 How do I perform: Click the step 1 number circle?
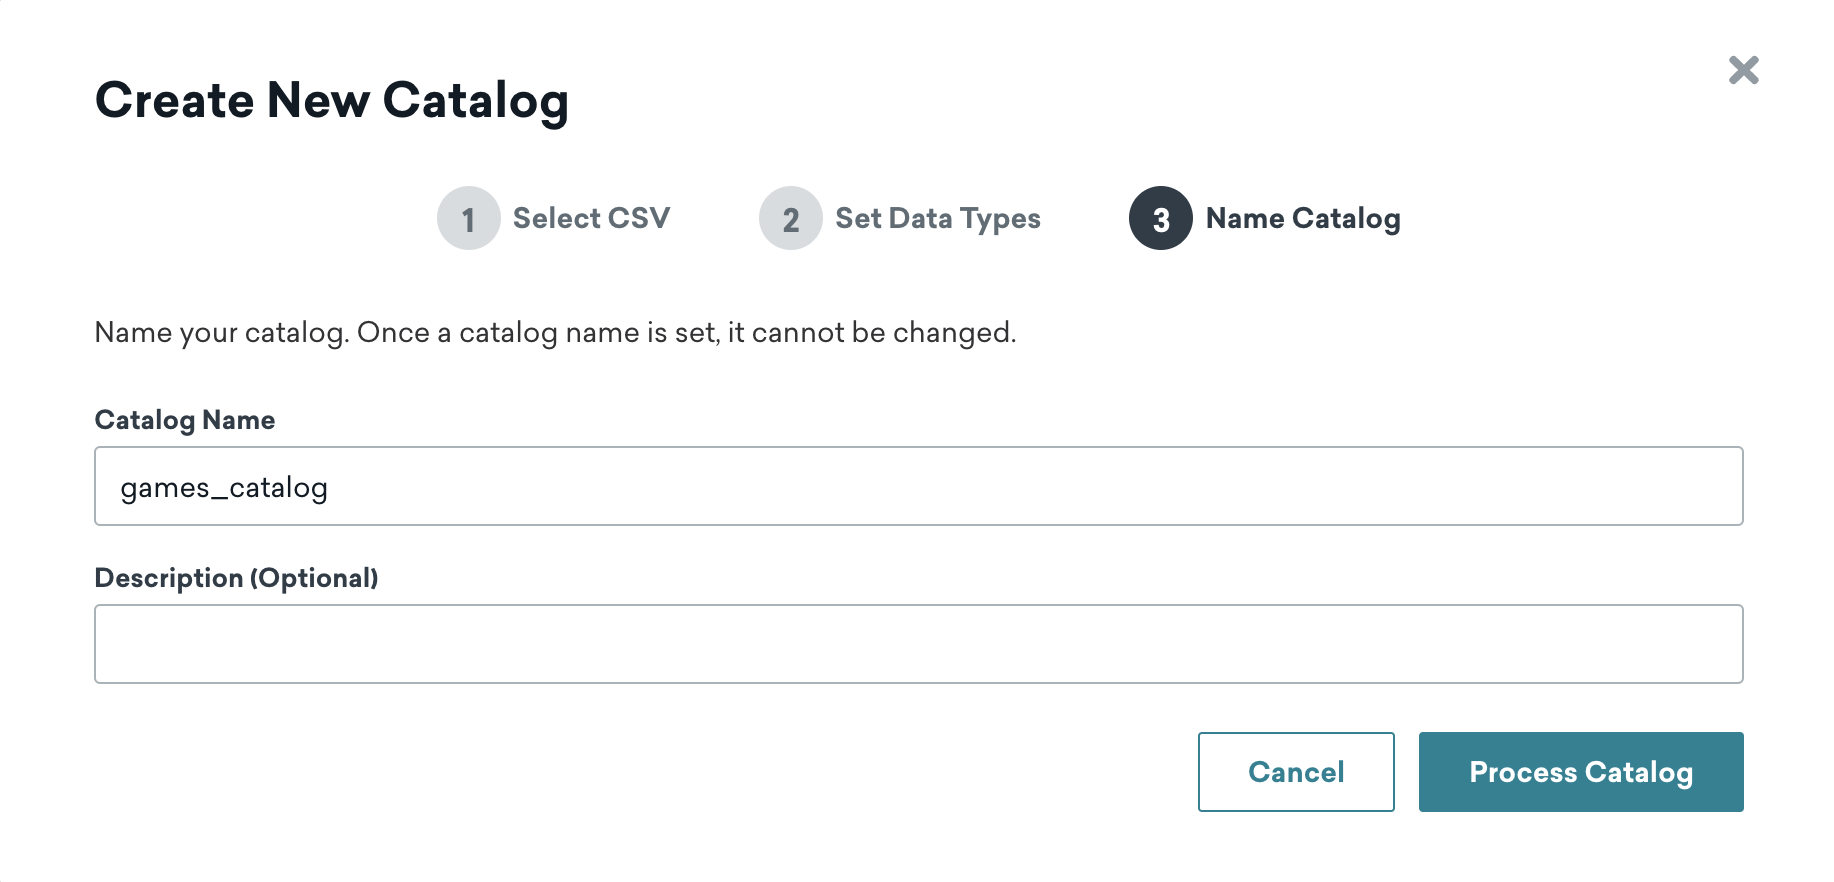[x=468, y=218]
